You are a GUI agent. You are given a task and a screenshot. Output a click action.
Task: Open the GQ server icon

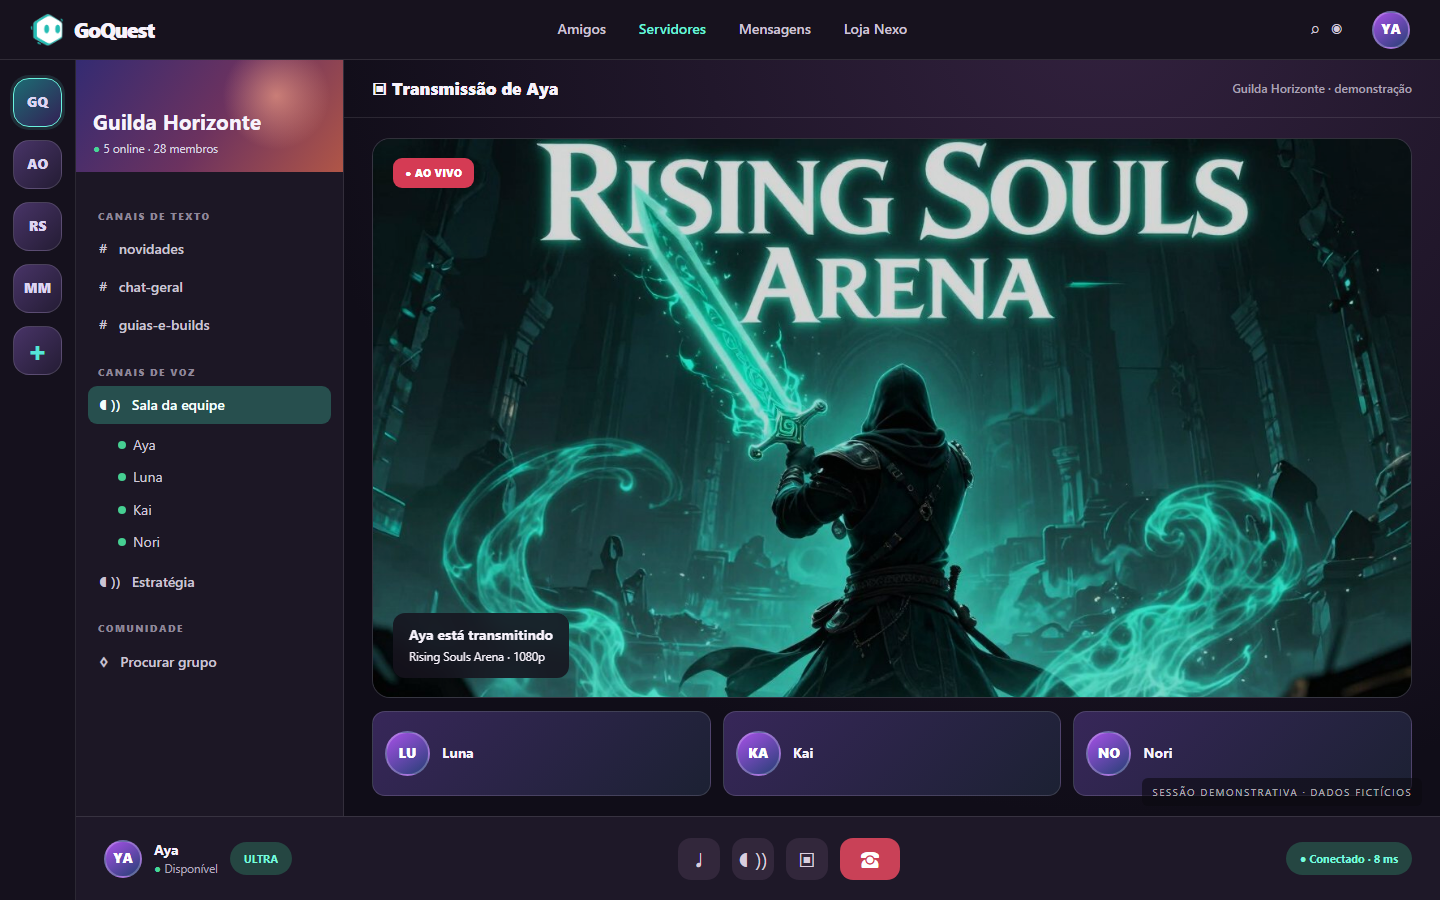coord(37,102)
